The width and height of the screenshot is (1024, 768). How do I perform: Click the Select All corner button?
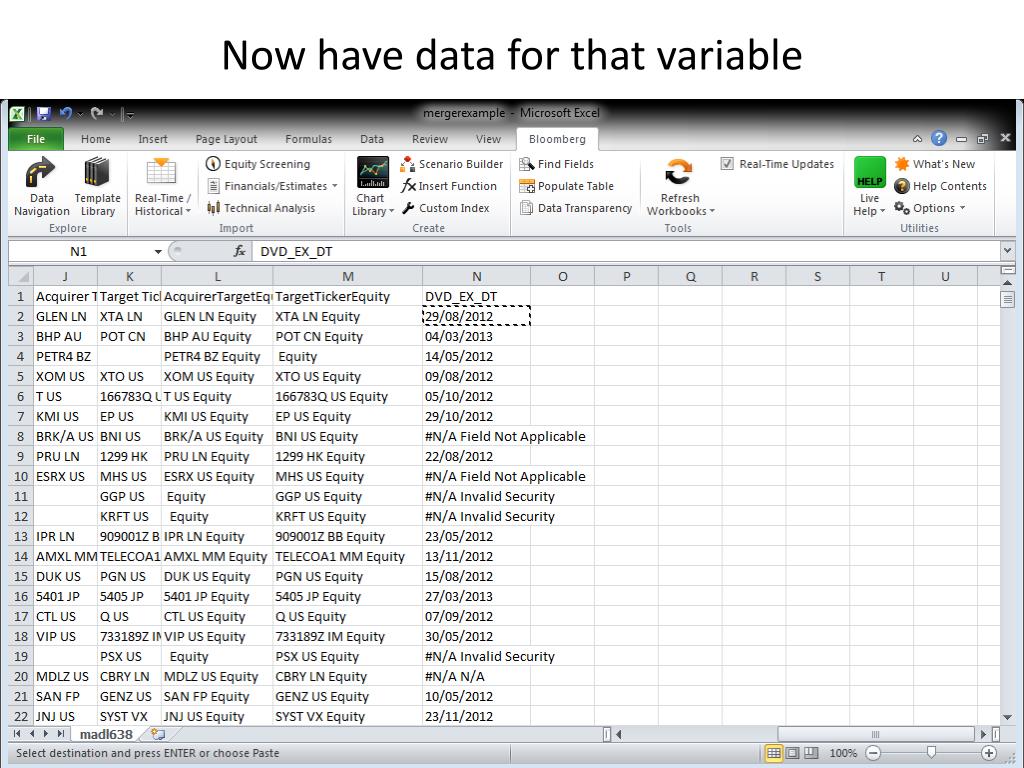point(20,276)
